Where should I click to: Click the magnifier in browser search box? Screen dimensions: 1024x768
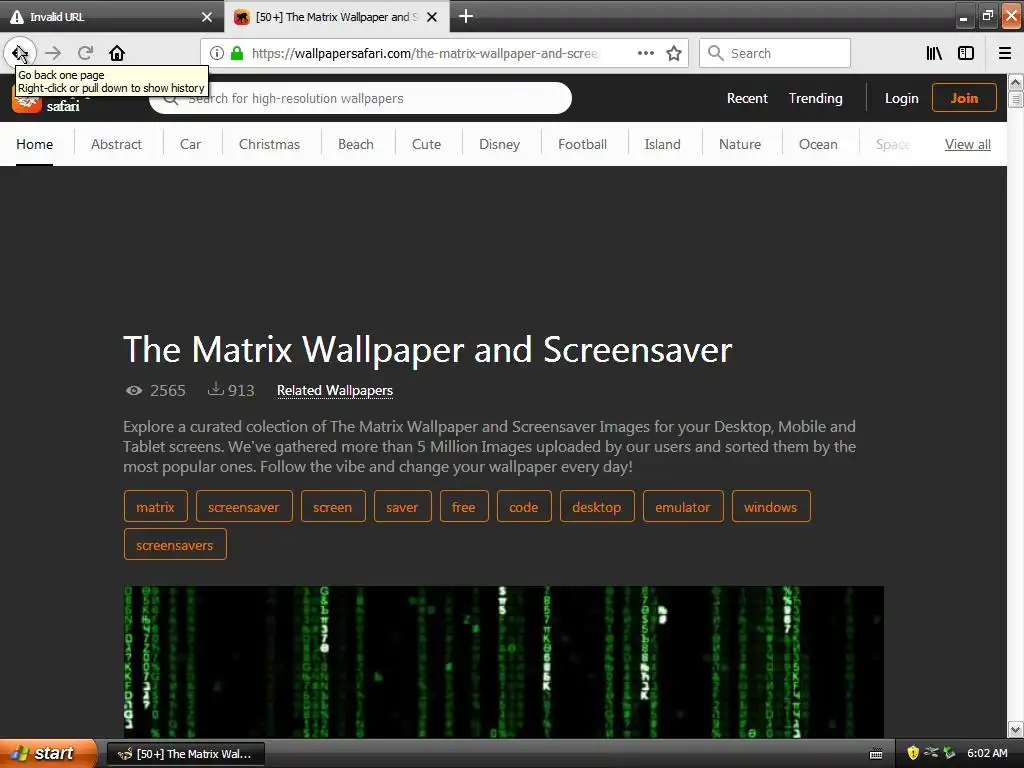716,53
